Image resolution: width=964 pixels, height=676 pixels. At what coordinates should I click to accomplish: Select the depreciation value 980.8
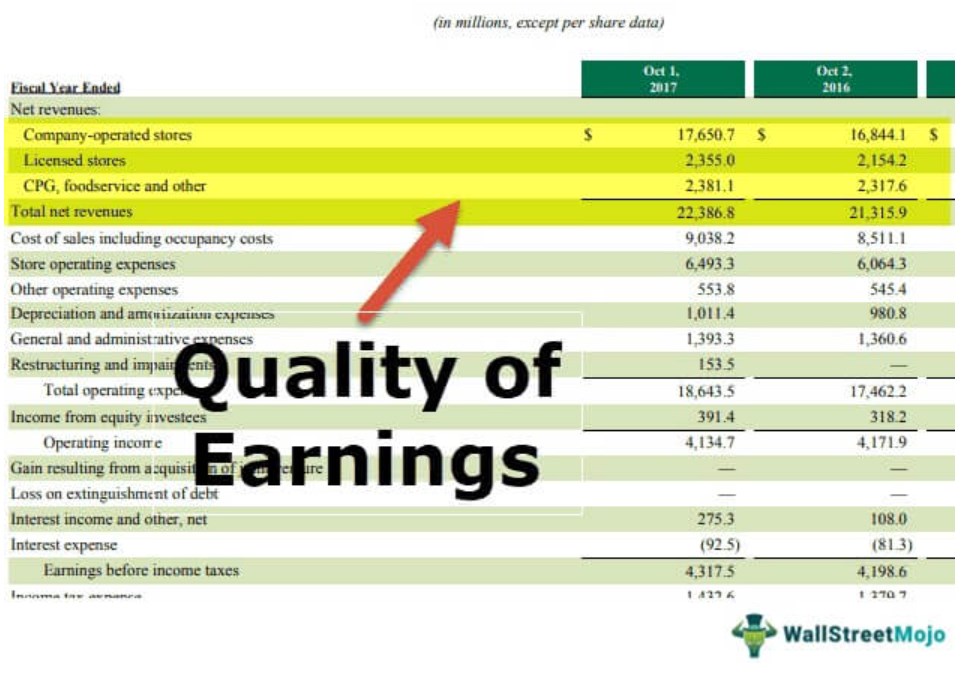pyautogui.click(x=888, y=314)
